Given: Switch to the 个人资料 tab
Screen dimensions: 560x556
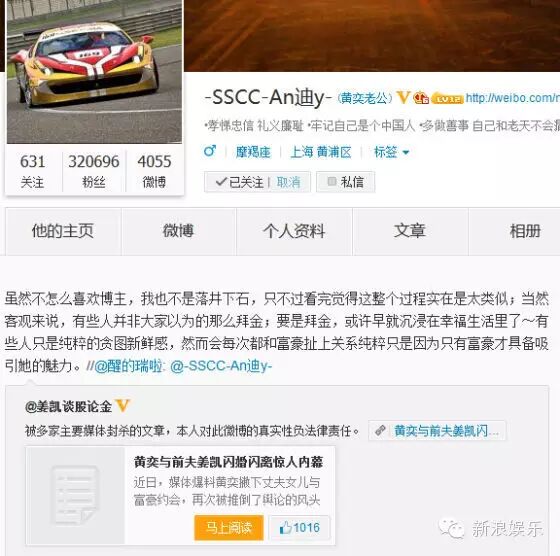Looking at the screenshot, I should [294, 231].
